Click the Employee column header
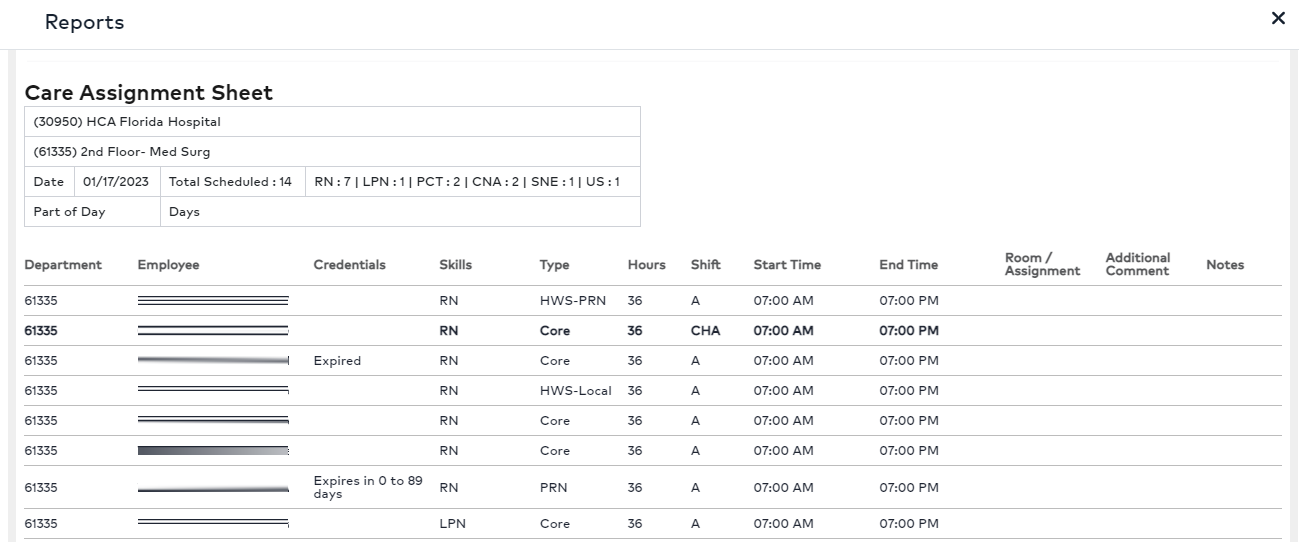 tap(168, 265)
